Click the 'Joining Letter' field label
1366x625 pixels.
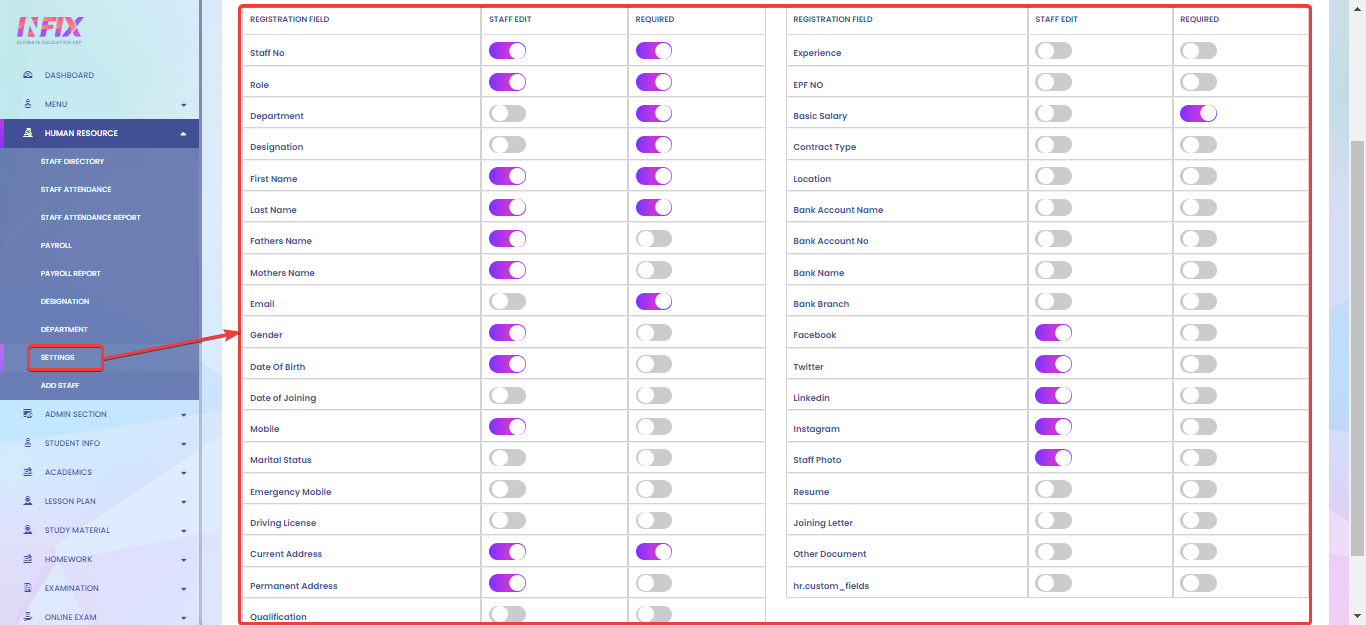(823, 523)
